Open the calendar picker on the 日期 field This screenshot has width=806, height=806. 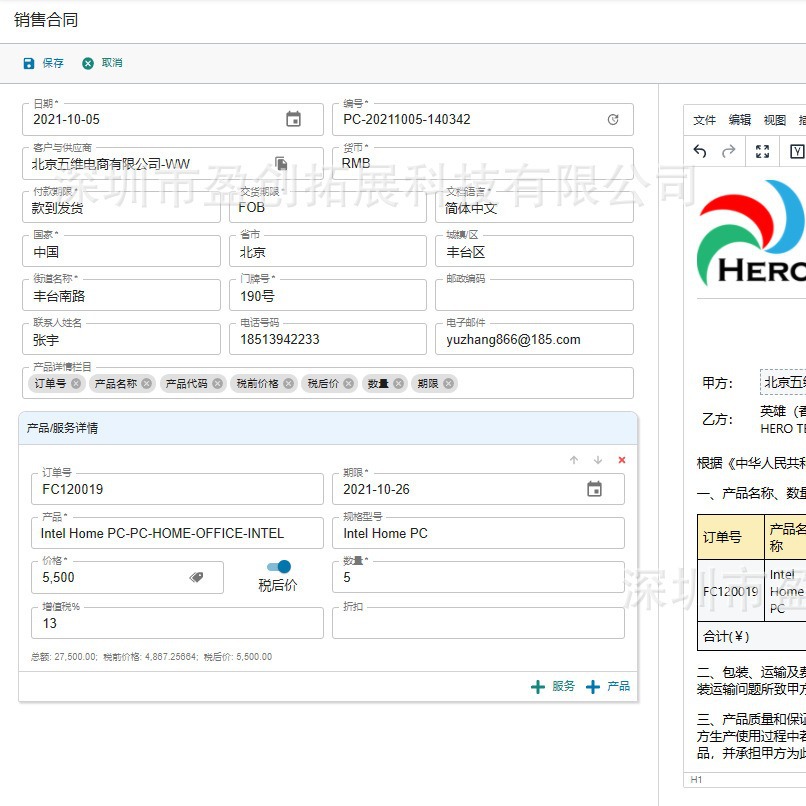point(295,117)
